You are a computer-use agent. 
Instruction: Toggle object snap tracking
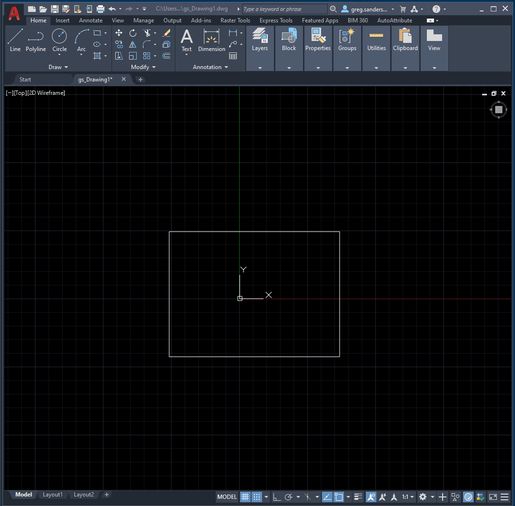tap(327, 497)
